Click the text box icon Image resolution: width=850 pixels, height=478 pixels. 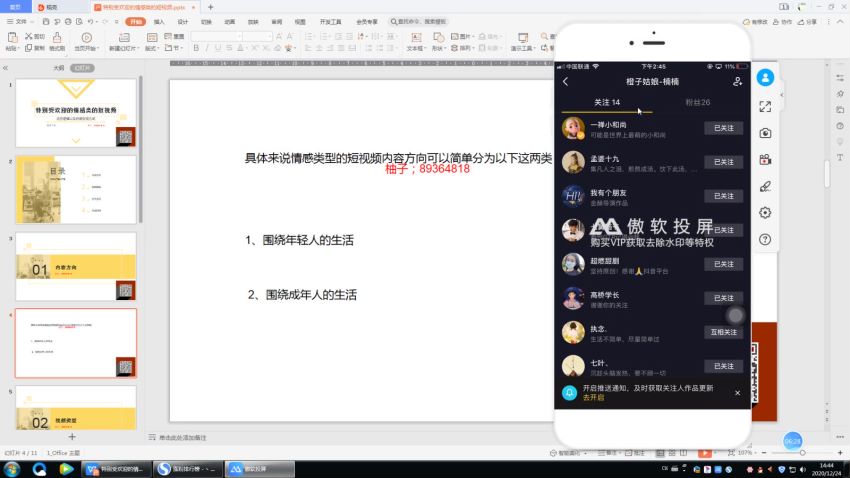point(416,37)
